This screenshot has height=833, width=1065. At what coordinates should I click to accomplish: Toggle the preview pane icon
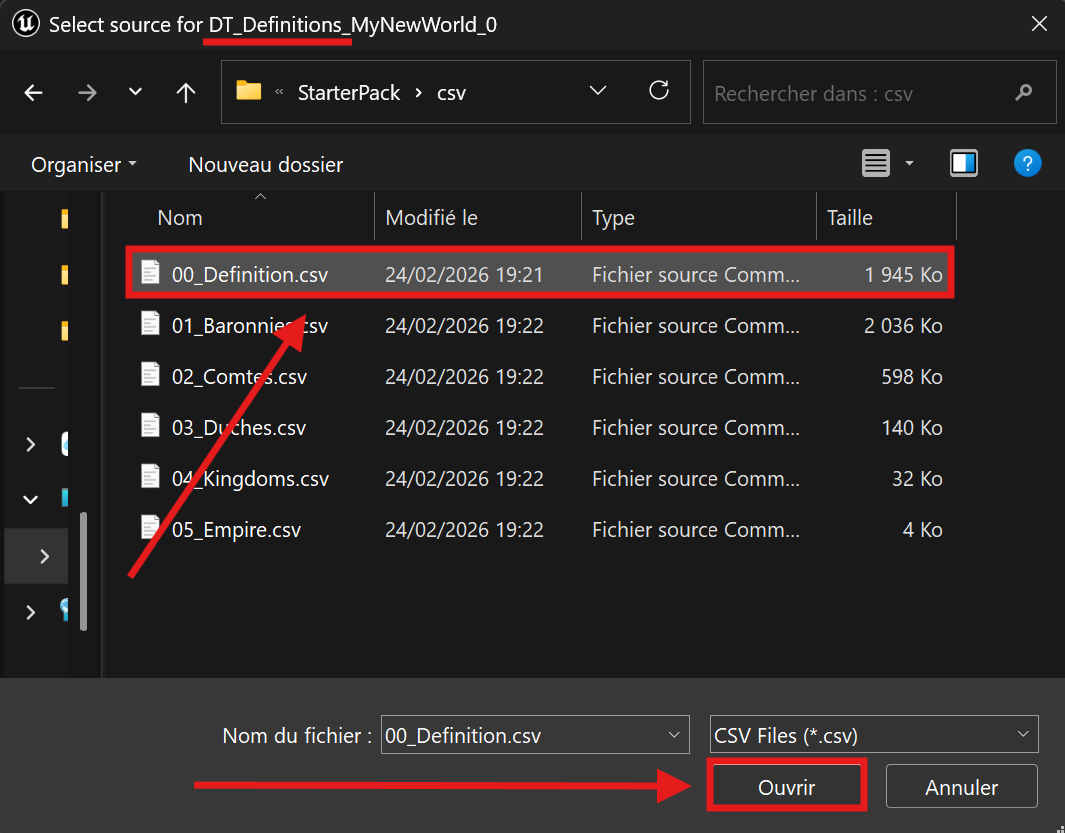click(963, 163)
